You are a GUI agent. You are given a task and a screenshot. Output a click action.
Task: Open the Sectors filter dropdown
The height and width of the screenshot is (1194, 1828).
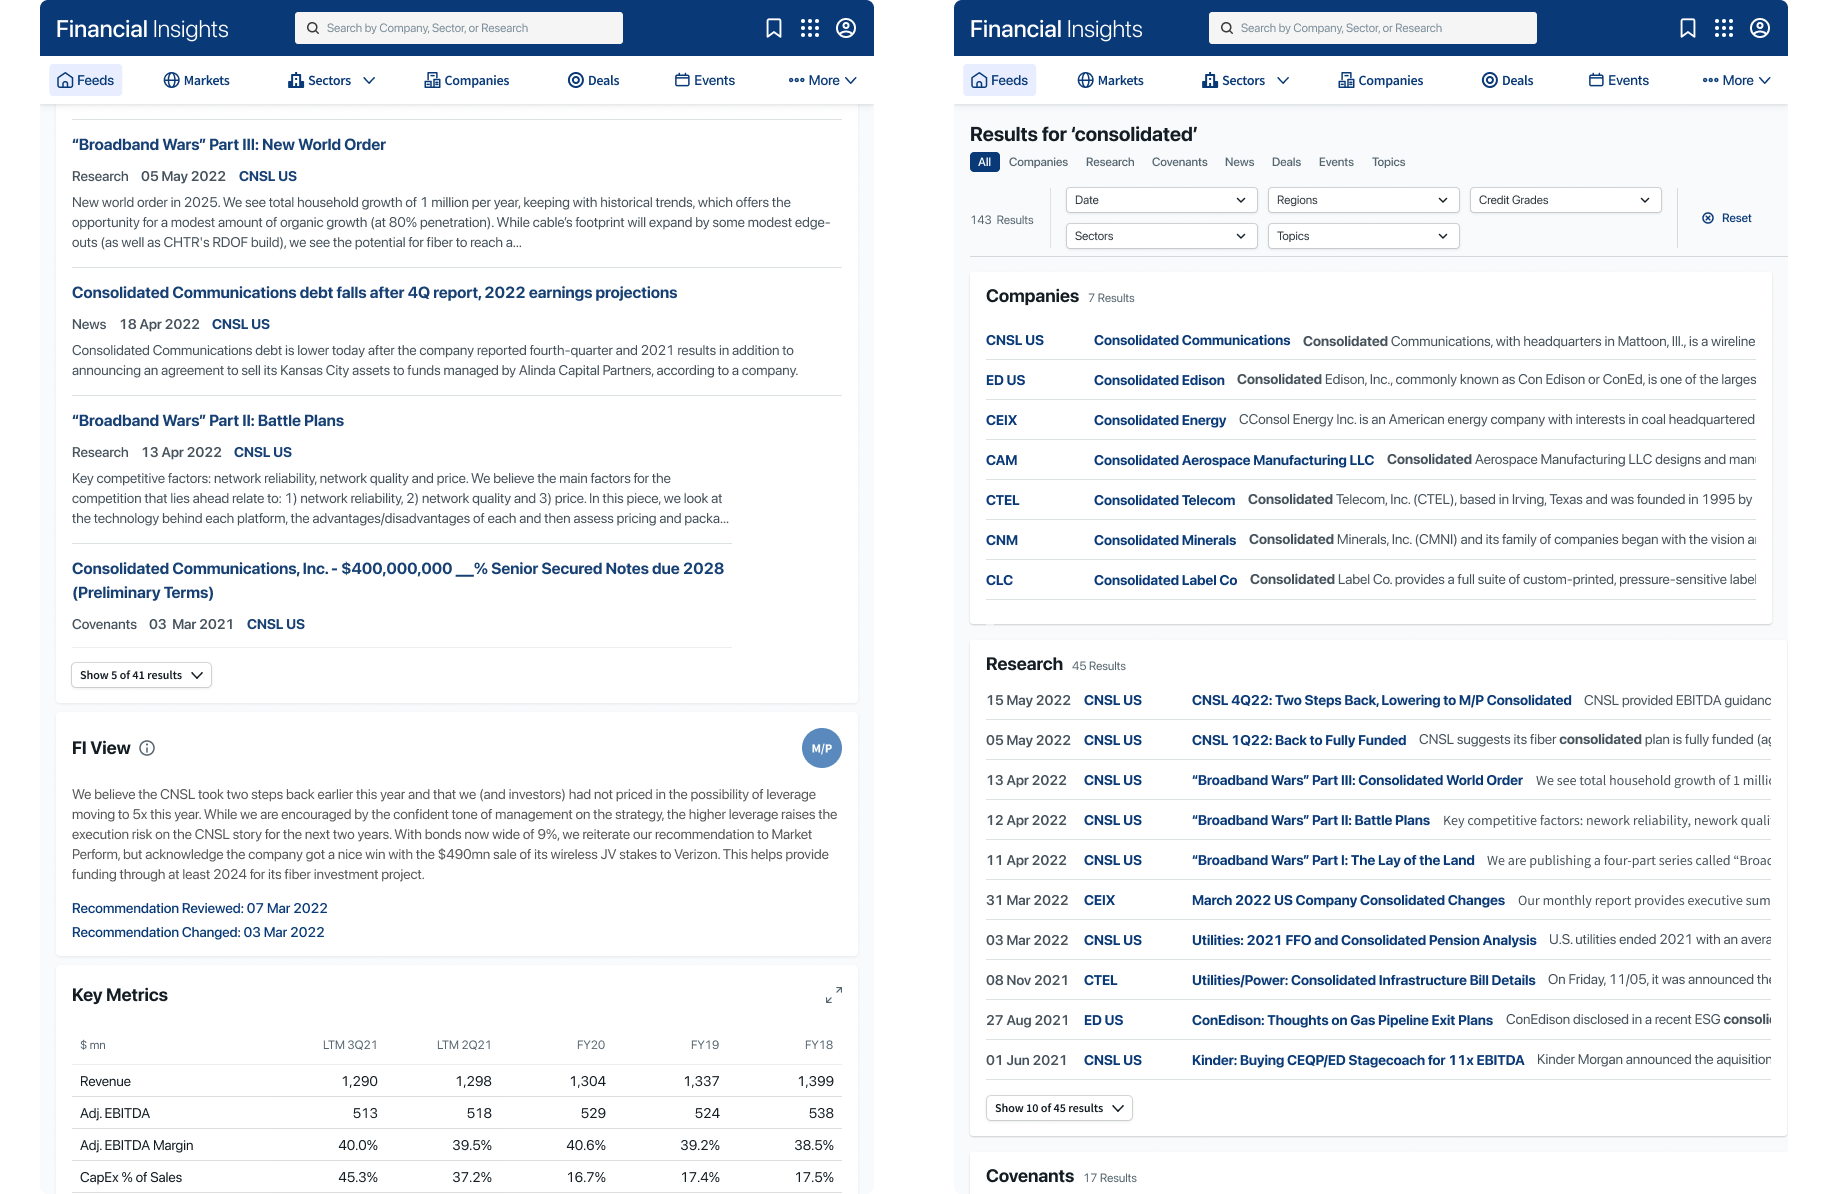(1161, 236)
